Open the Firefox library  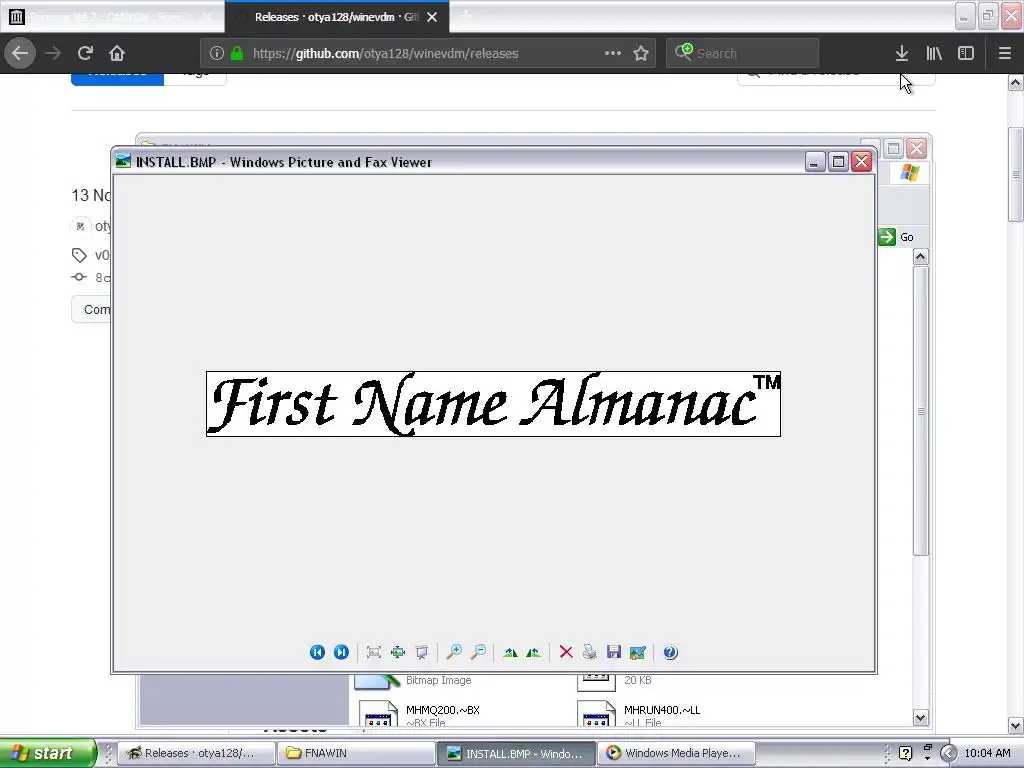pos(934,53)
